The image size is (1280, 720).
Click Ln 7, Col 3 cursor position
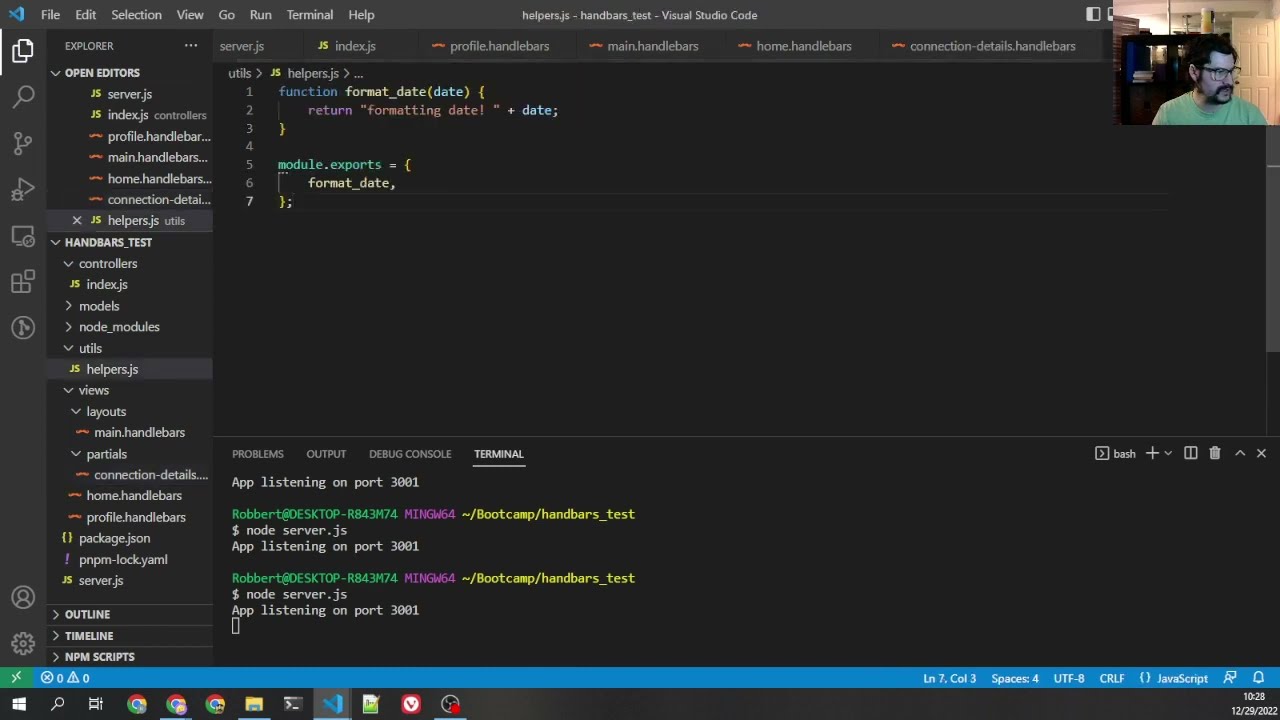point(949,678)
